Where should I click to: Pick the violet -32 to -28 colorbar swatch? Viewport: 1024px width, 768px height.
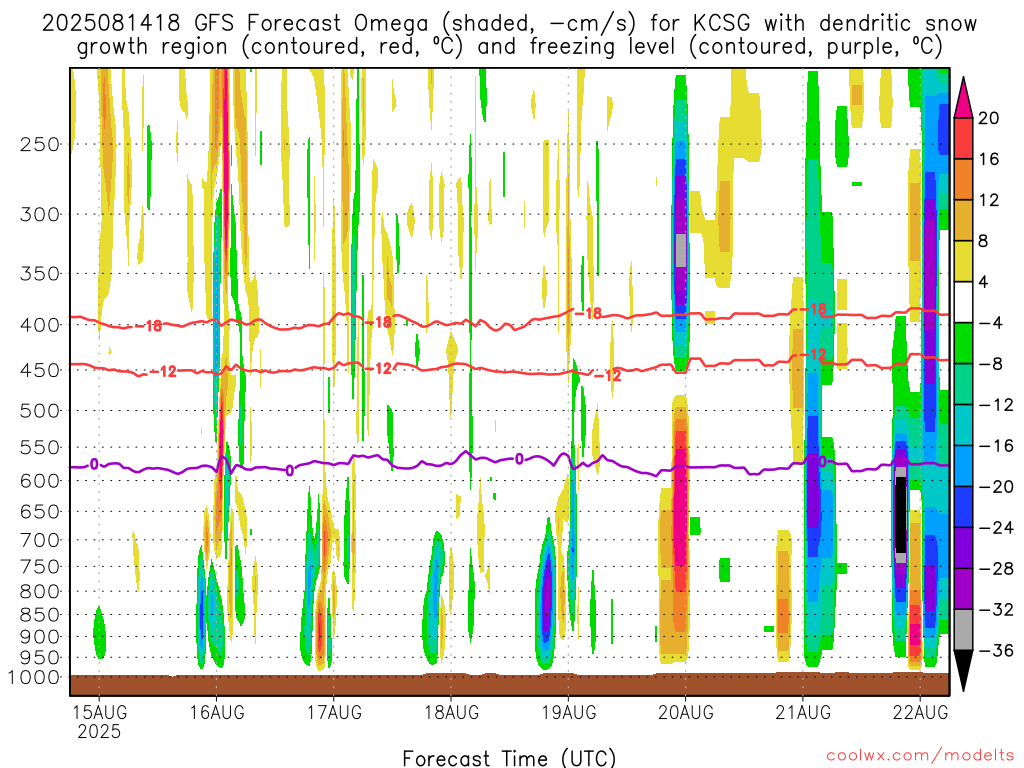[963, 589]
